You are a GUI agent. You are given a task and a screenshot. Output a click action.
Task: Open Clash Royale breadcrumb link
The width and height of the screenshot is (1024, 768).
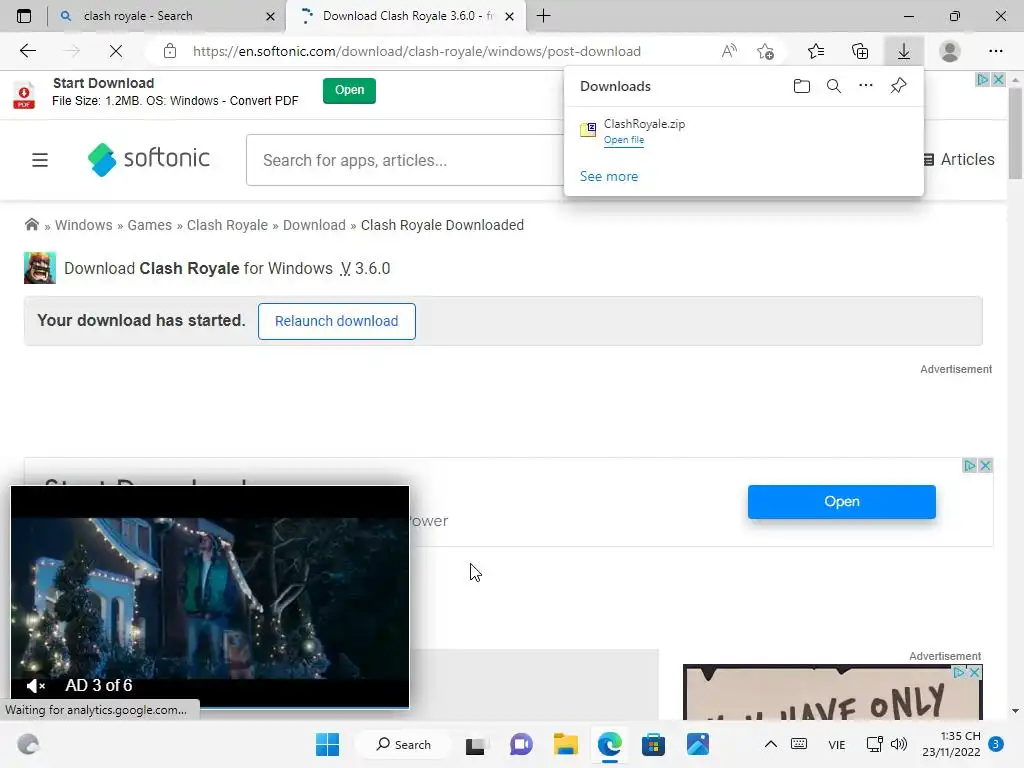tap(227, 225)
